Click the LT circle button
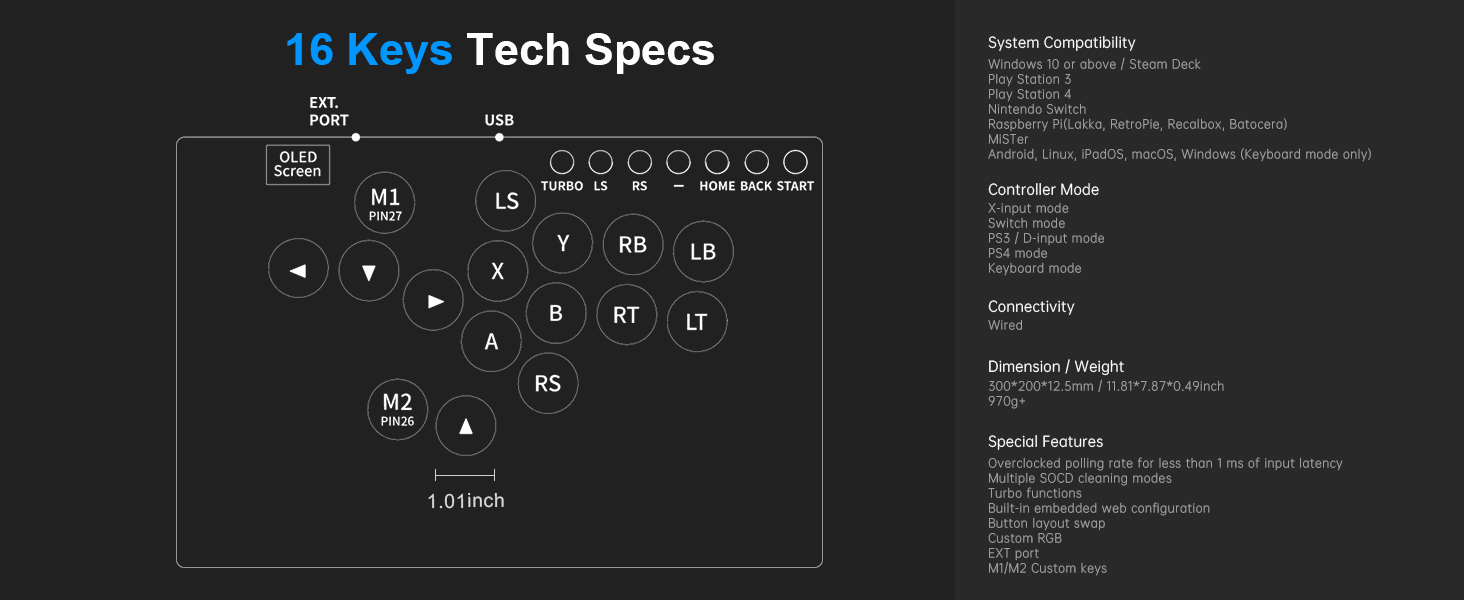1464x600 pixels. tap(697, 322)
